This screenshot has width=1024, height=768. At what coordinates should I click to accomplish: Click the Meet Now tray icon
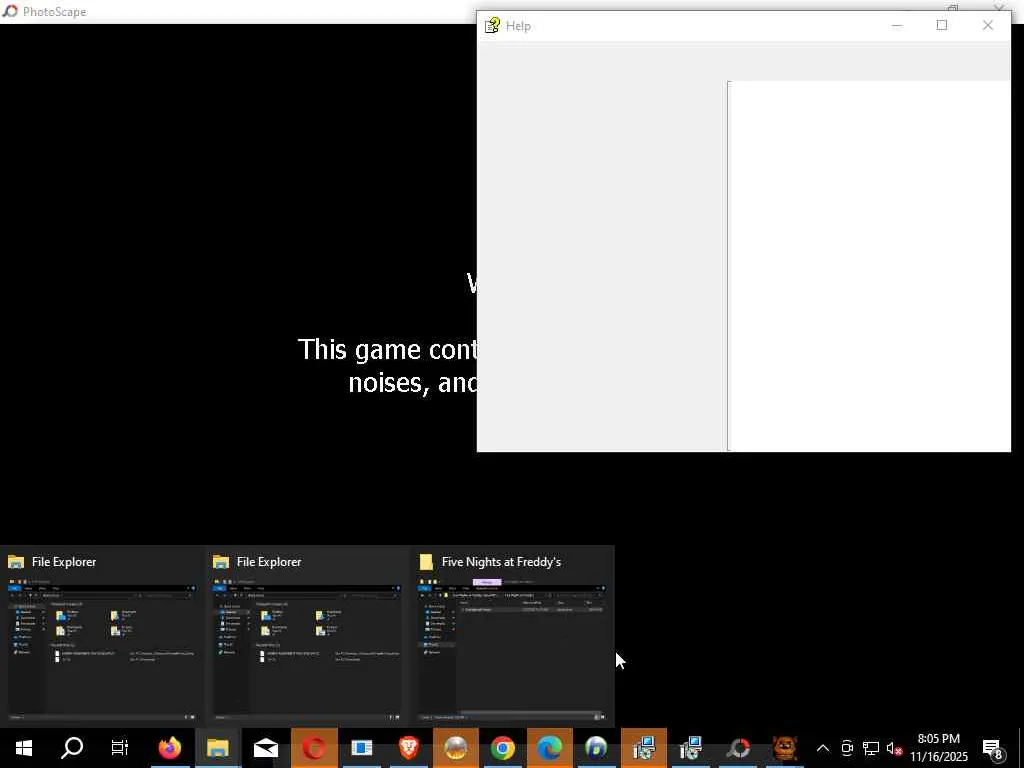tap(847, 748)
